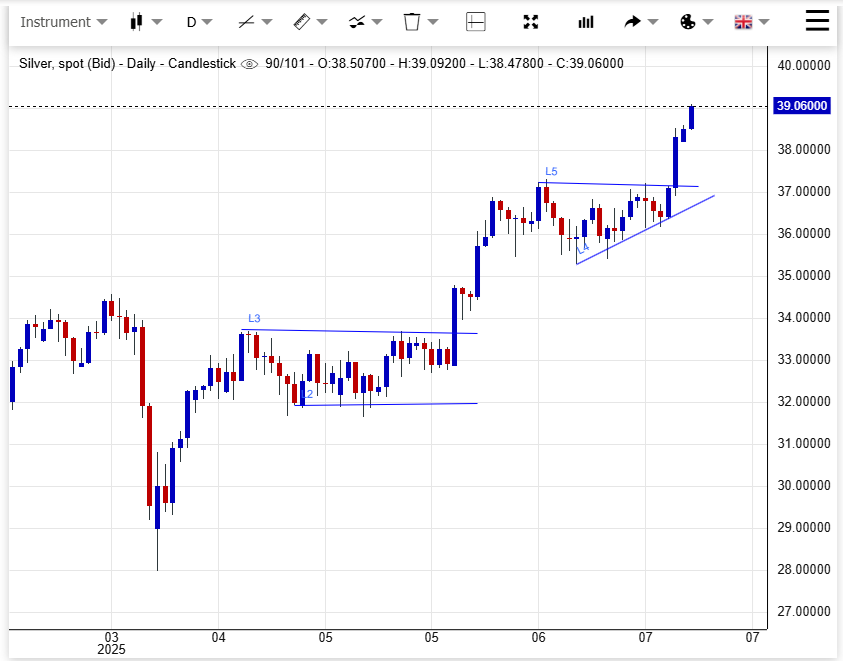Select the L3 trend line label
The image size is (843, 661).
(x=254, y=319)
